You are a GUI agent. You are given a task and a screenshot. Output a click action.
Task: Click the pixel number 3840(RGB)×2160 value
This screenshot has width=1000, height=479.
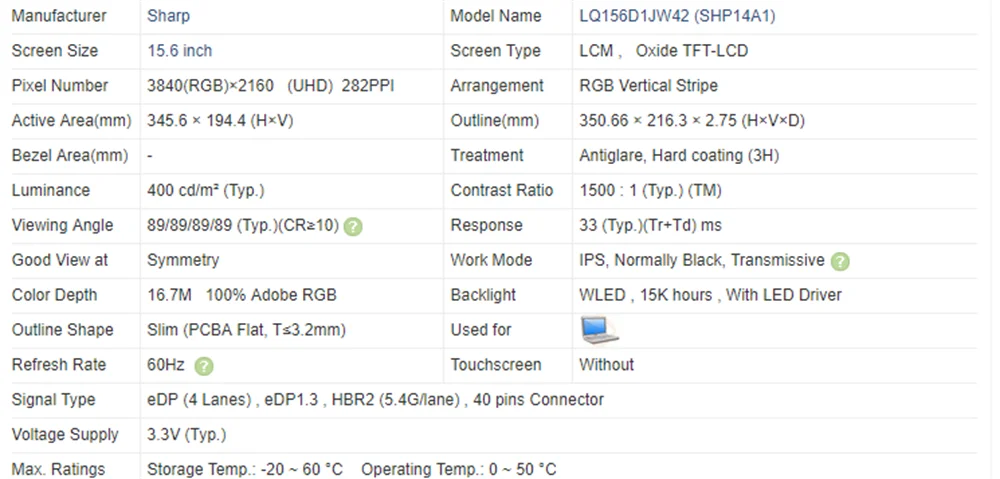click(210, 86)
